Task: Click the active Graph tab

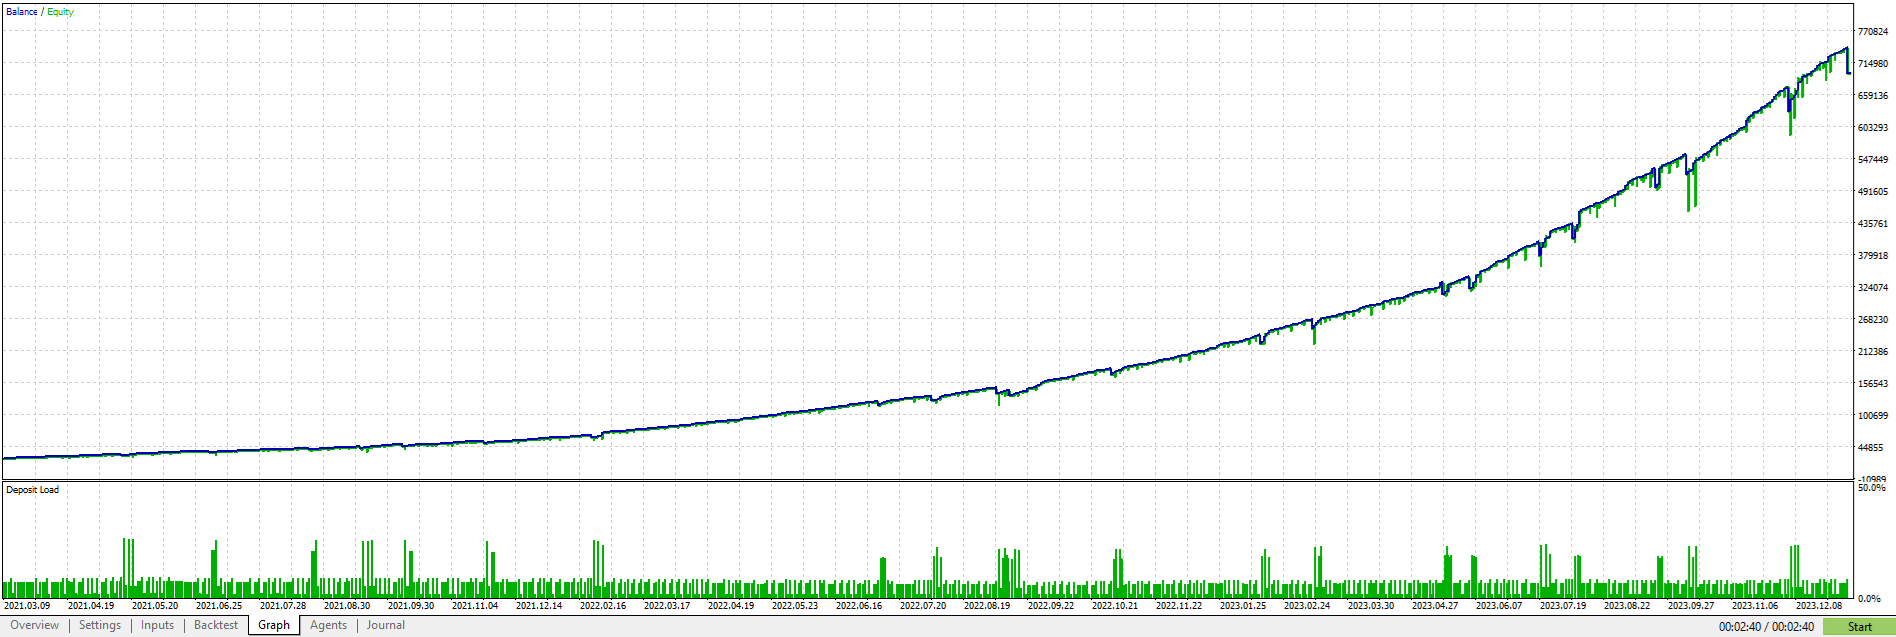Action: click(x=274, y=625)
